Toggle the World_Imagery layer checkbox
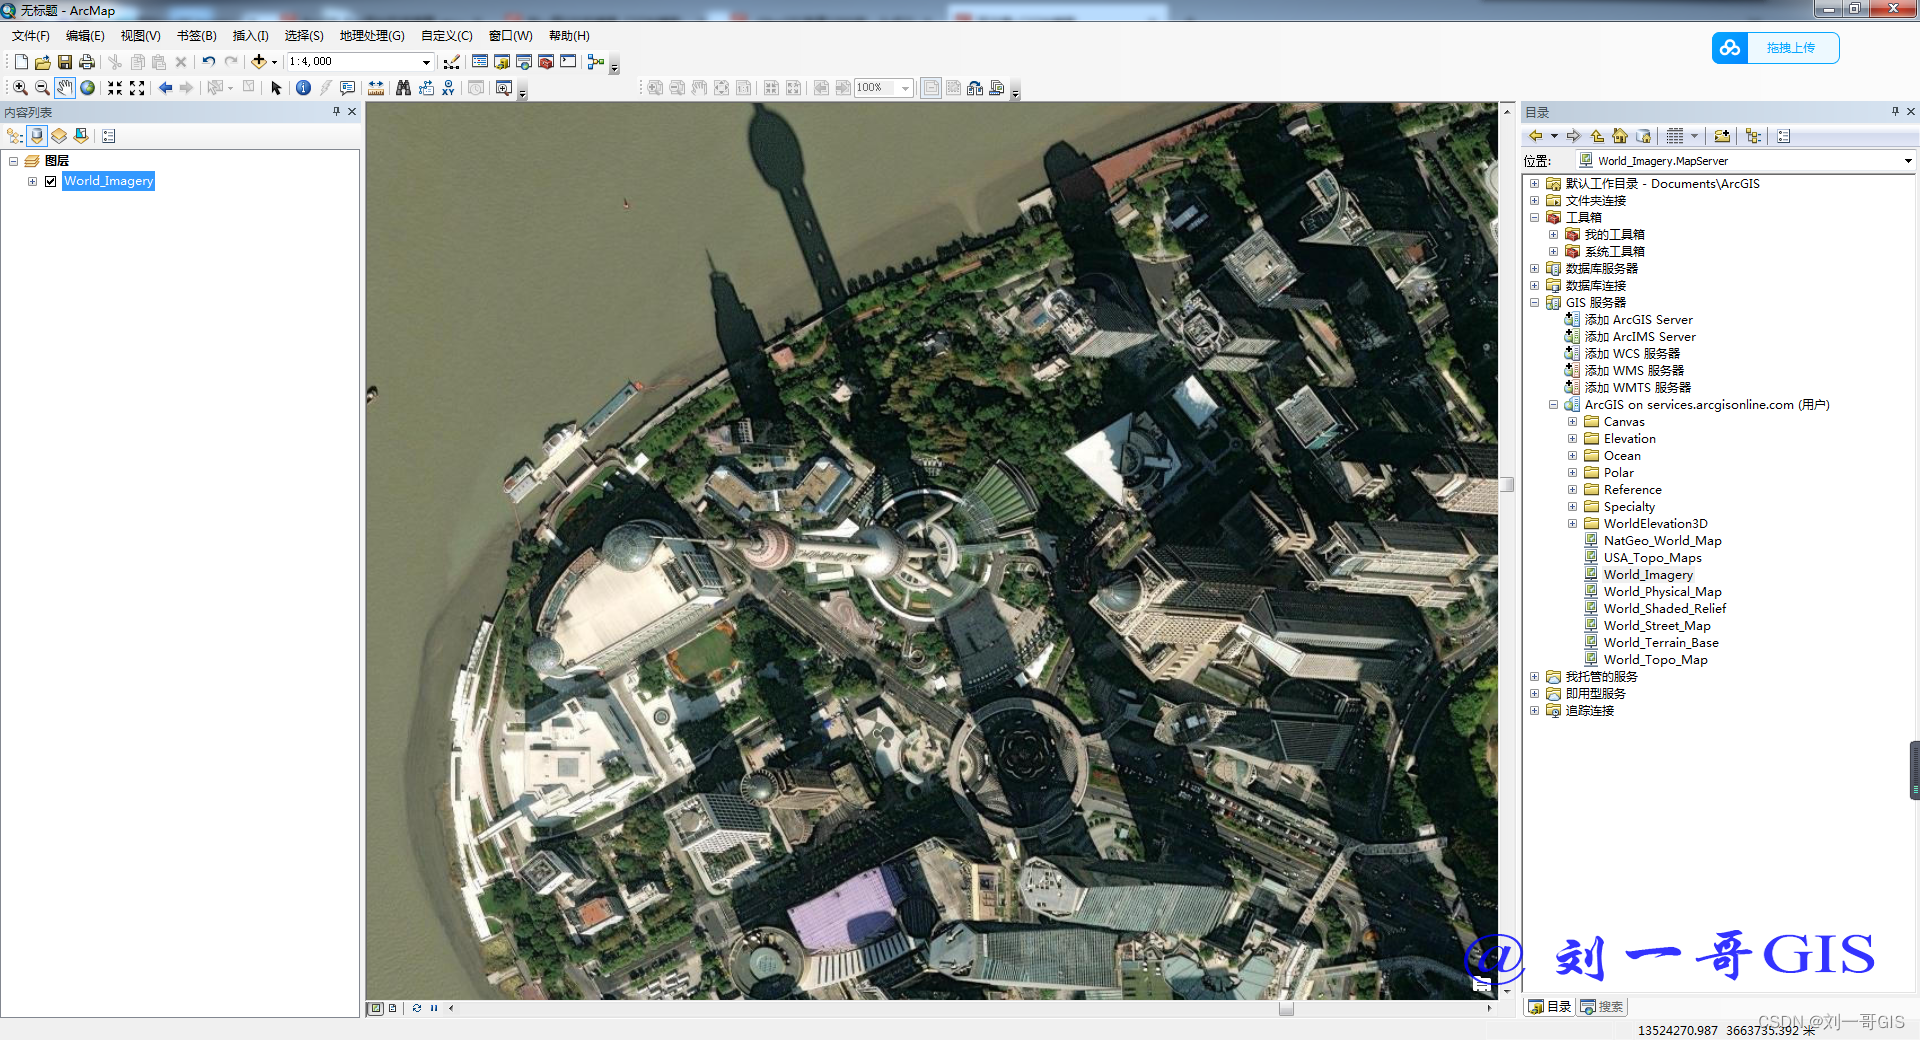 (50, 181)
